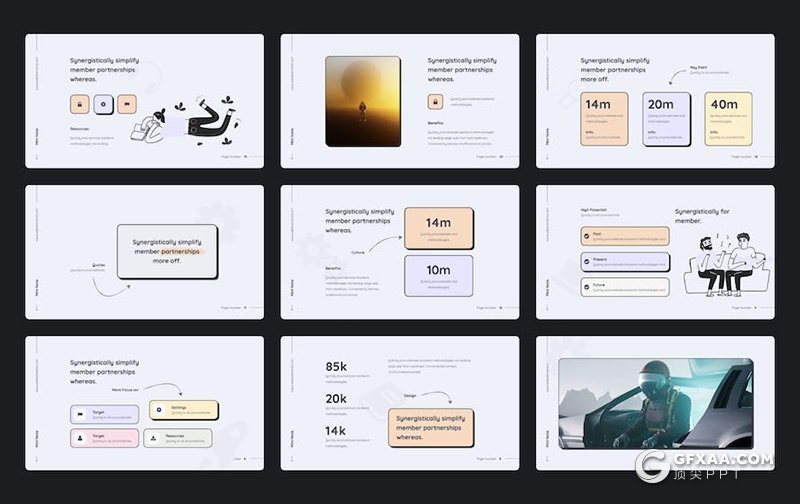Viewport: 800px width, 504px height.
Task: Click the GFXAA.COM watermark logo
Action: point(705,466)
